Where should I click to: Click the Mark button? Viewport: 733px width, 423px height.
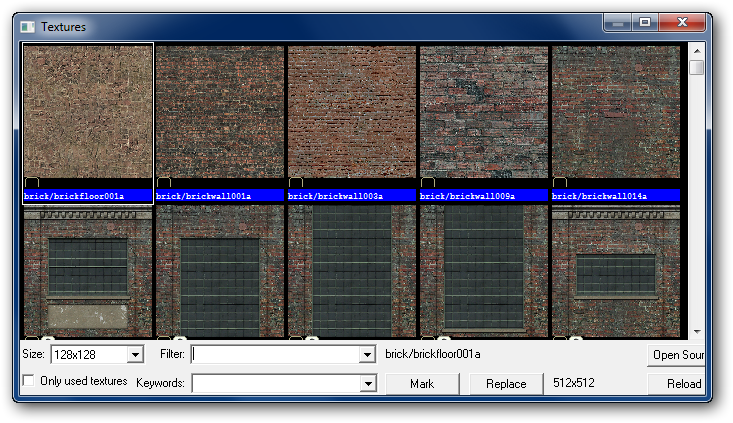pyautogui.click(x=422, y=384)
